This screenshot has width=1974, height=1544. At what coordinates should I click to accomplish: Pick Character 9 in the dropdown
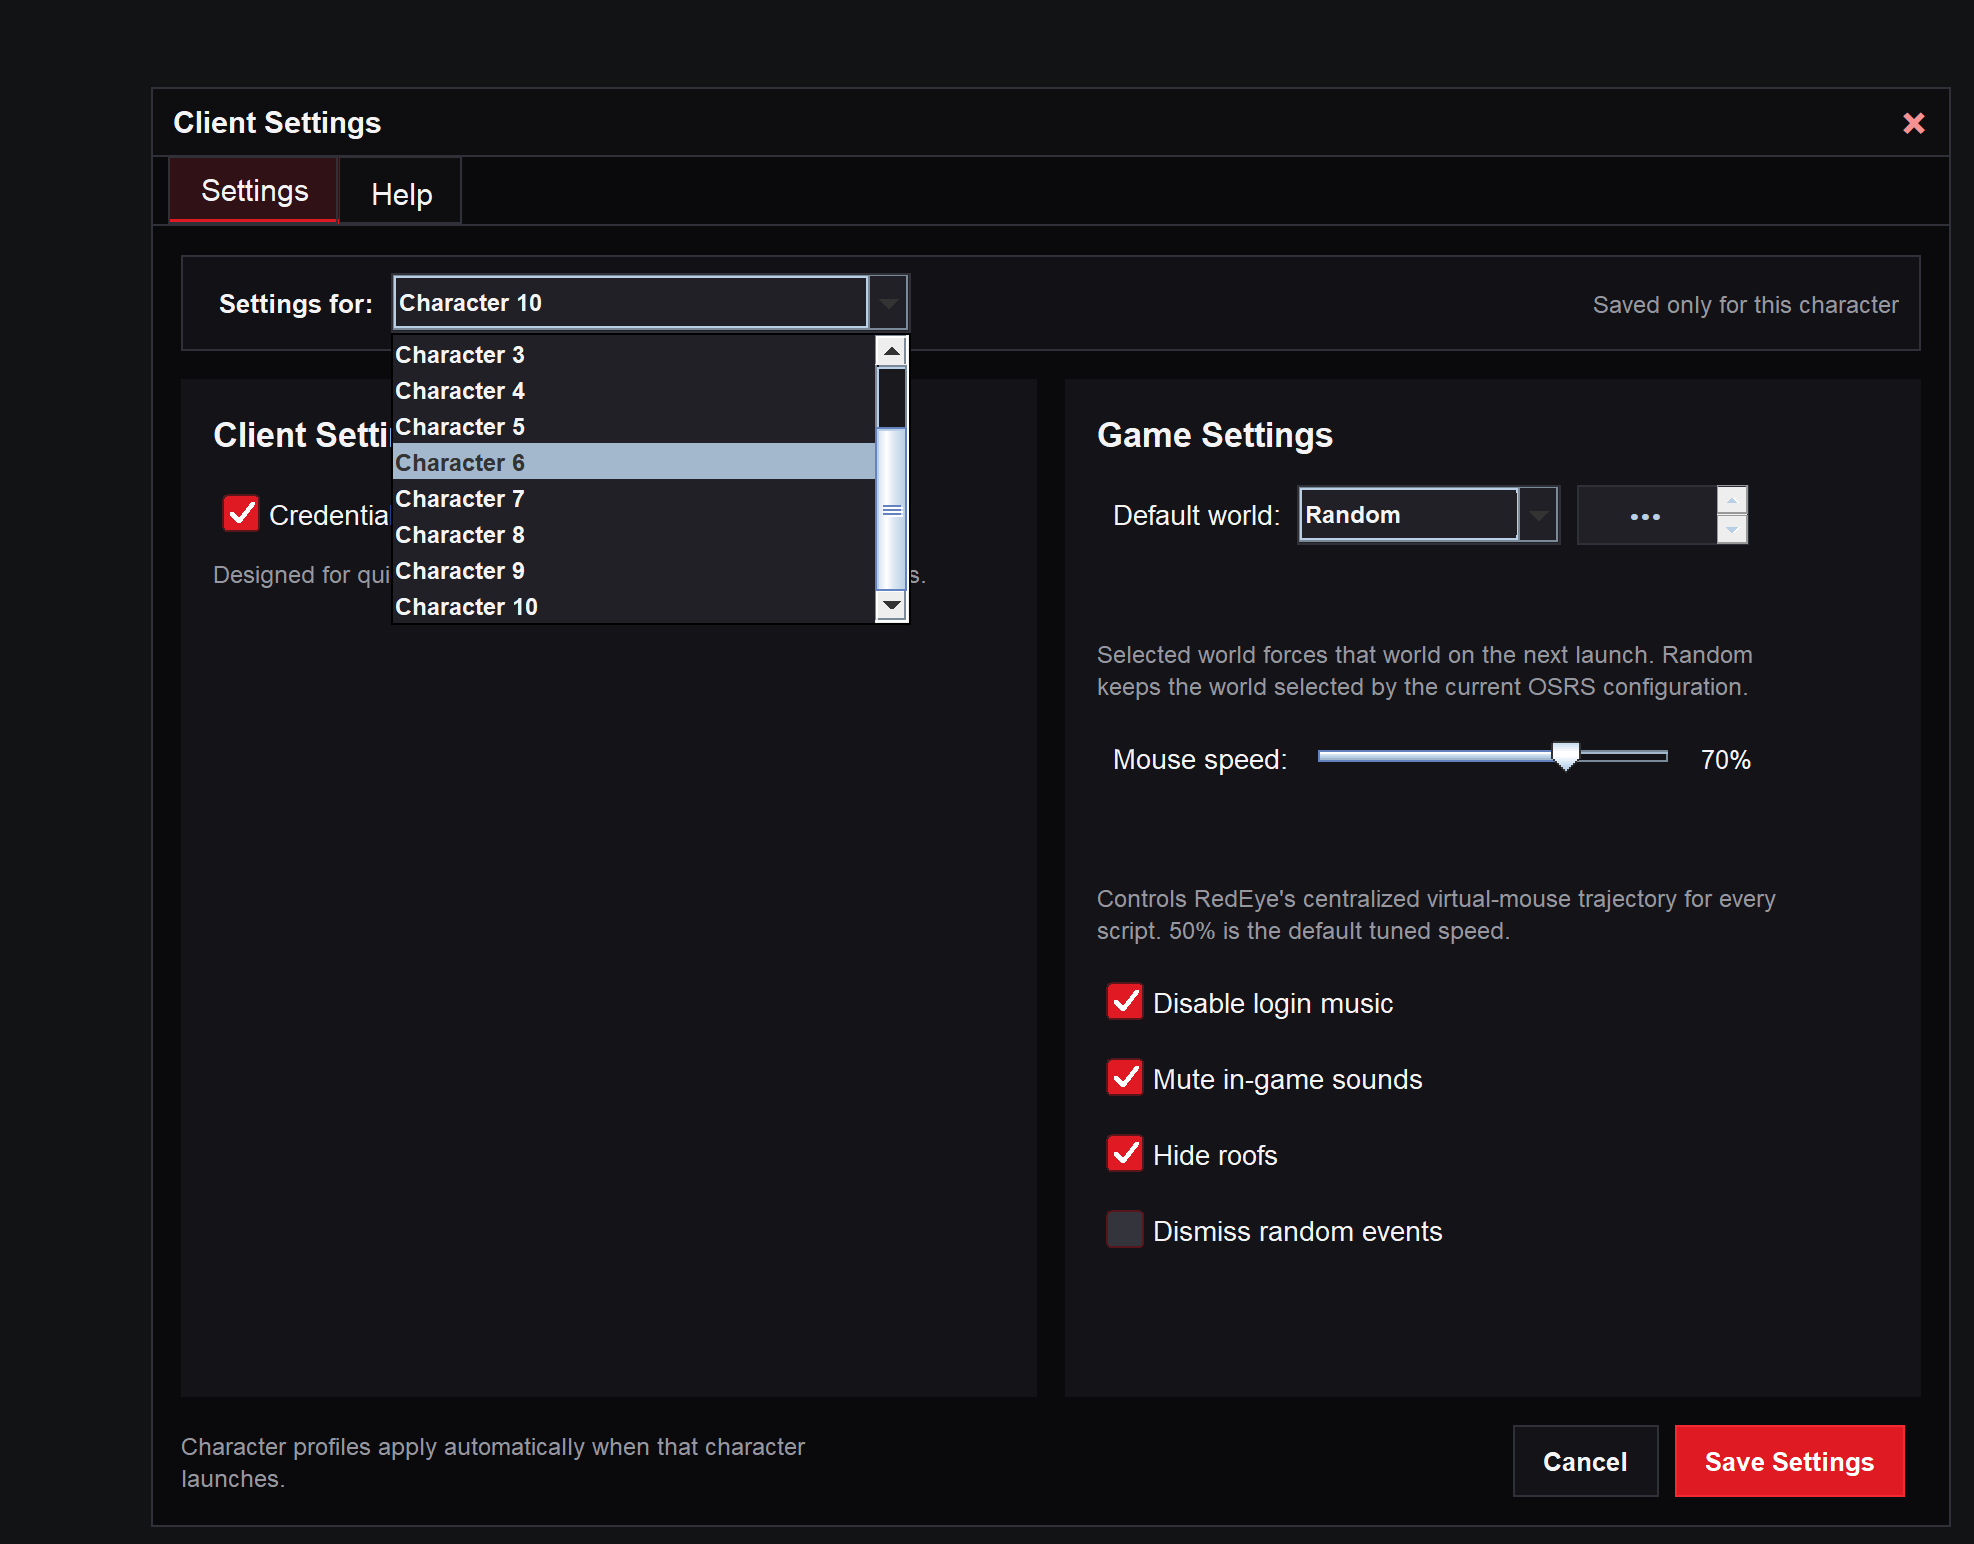click(634, 571)
